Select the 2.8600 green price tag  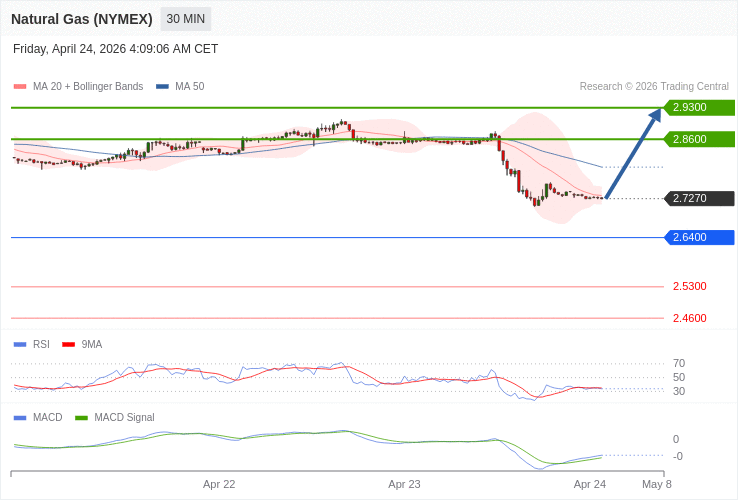pos(699,139)
